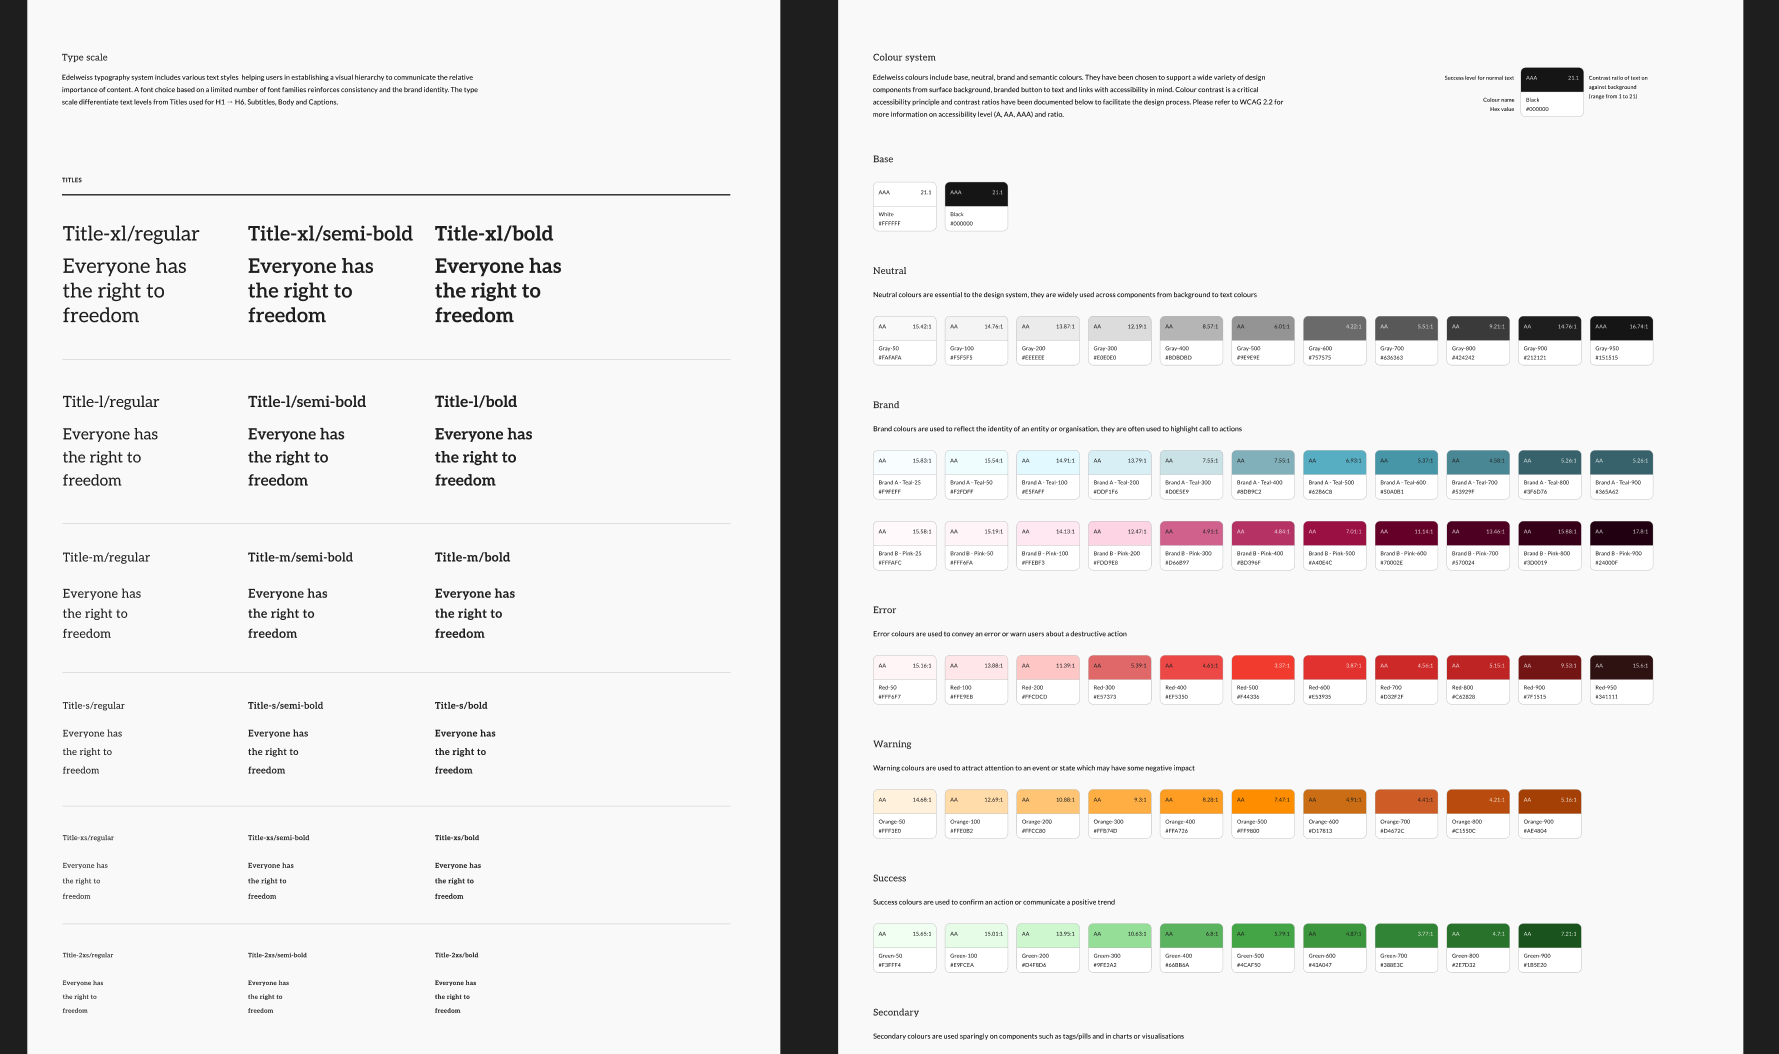Select the Brand B Pink-900 swatch
This screenshot has height=1054, width=1779.
pos(1621,545)
